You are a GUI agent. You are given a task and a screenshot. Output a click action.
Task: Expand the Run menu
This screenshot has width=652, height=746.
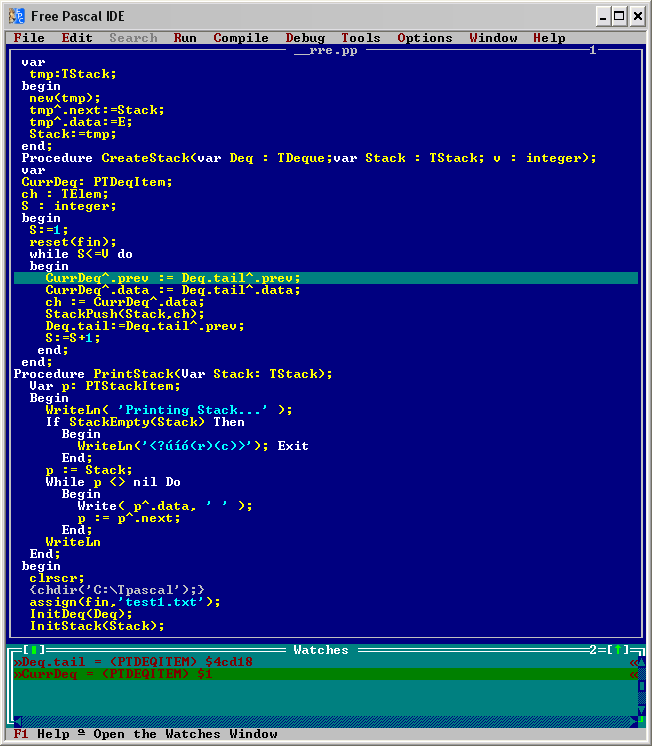click(x=185, y=38)
